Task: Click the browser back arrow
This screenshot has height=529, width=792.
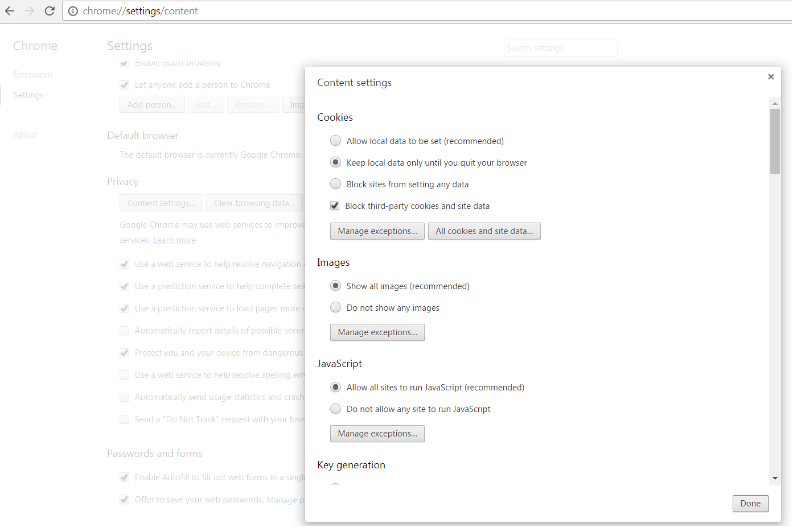Action: pos(9,11)
